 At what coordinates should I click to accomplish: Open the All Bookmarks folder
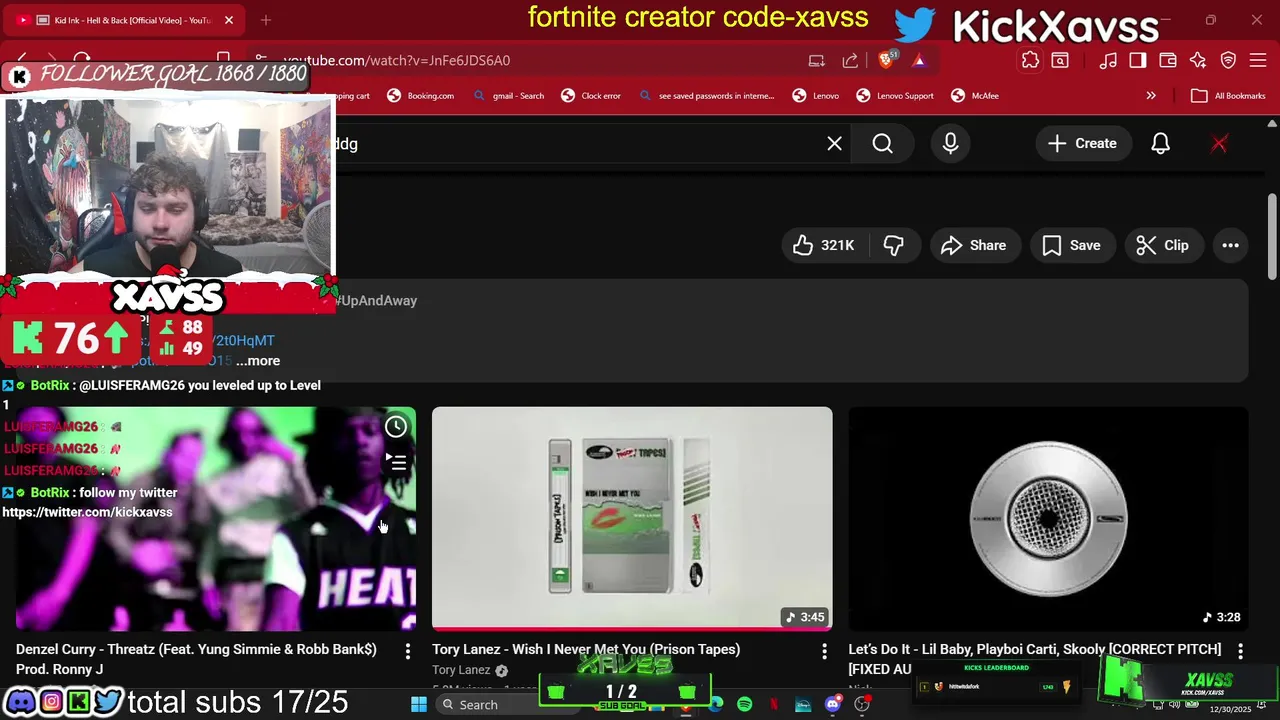1228,96
